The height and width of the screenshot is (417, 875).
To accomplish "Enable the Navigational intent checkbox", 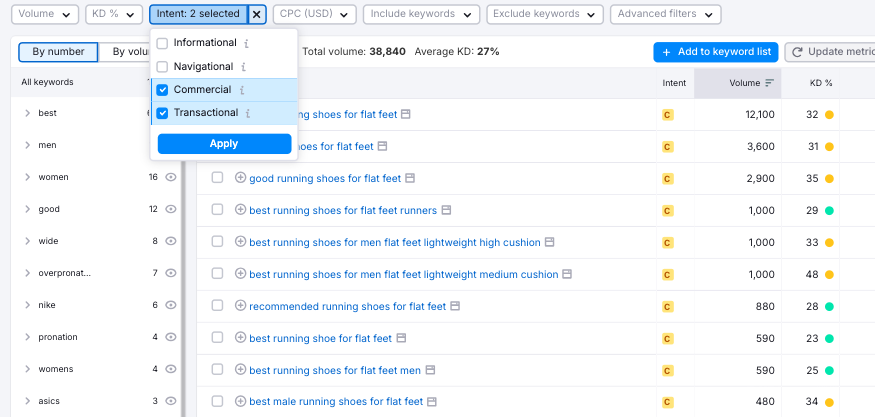I will 163,67.
